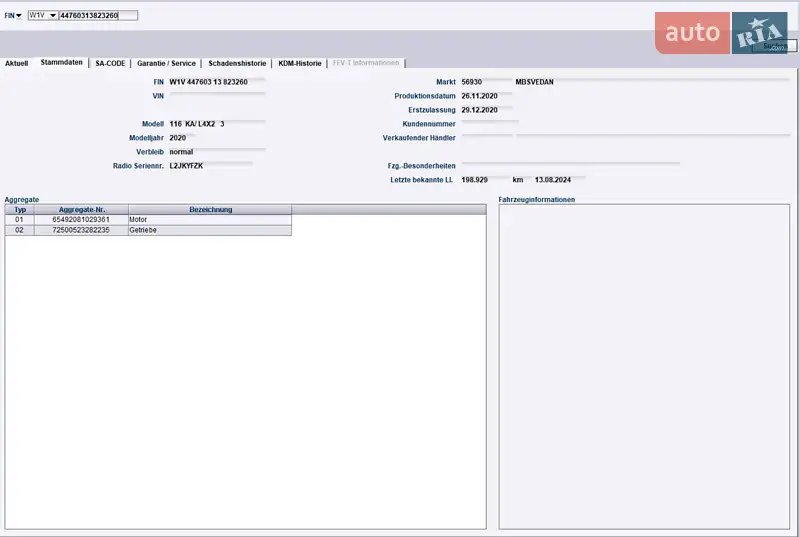This screenshot has width=800, height=537.
Task: Sort by Aggregate-Nr. column header
Action: coord(83,209)
